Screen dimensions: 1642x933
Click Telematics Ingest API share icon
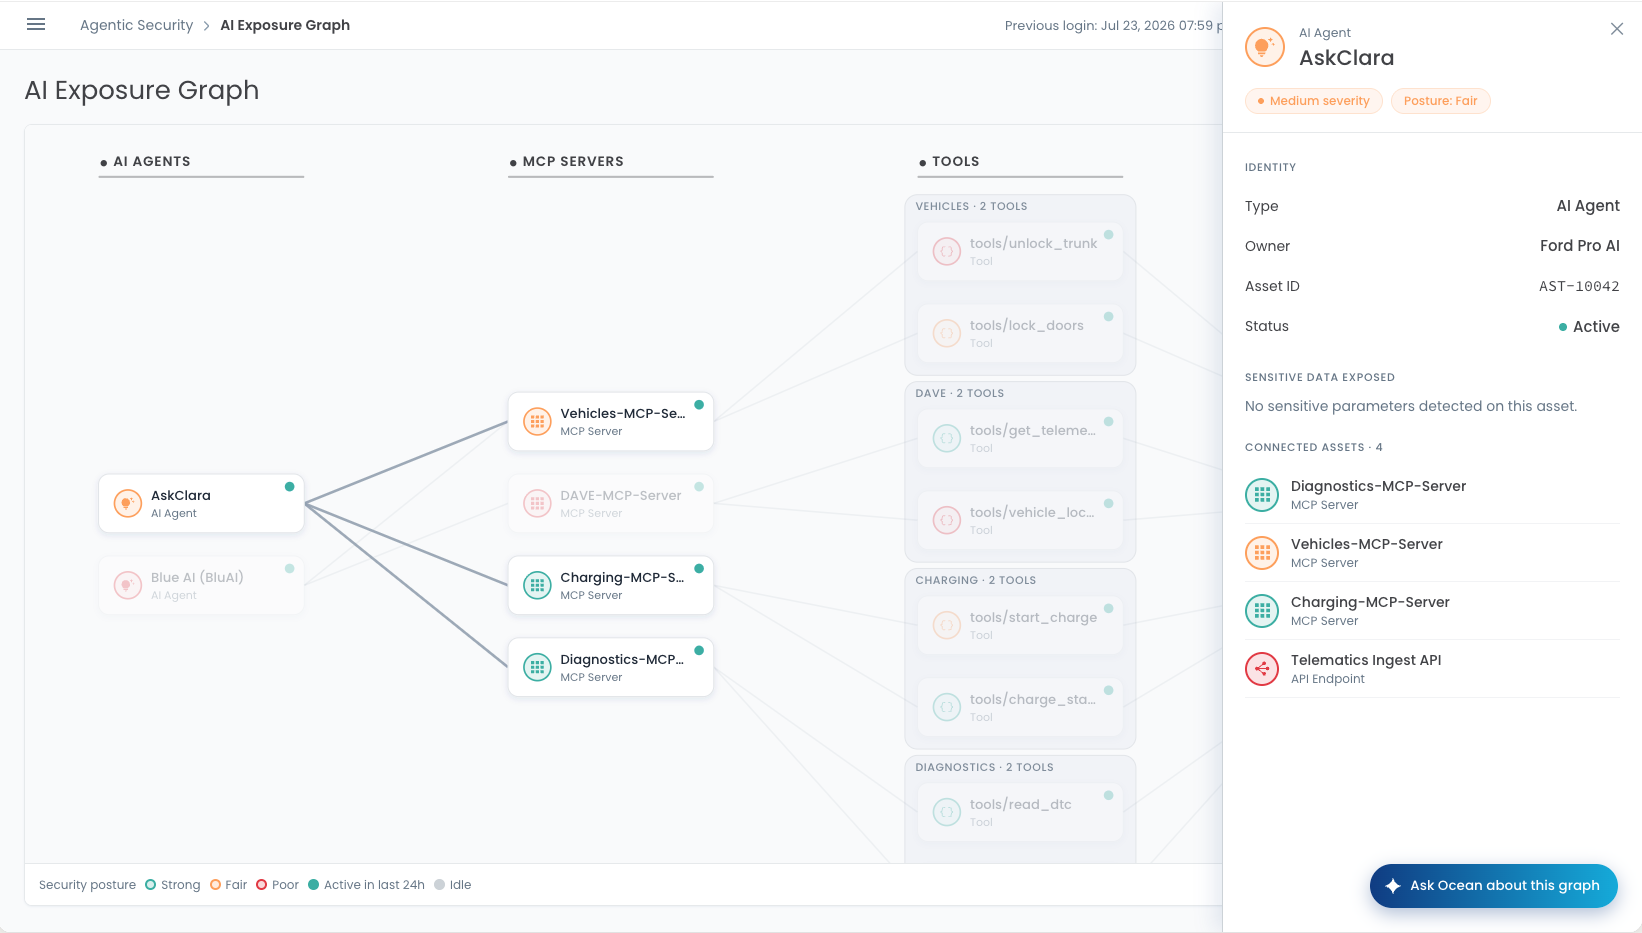(x=1262, y=668)
